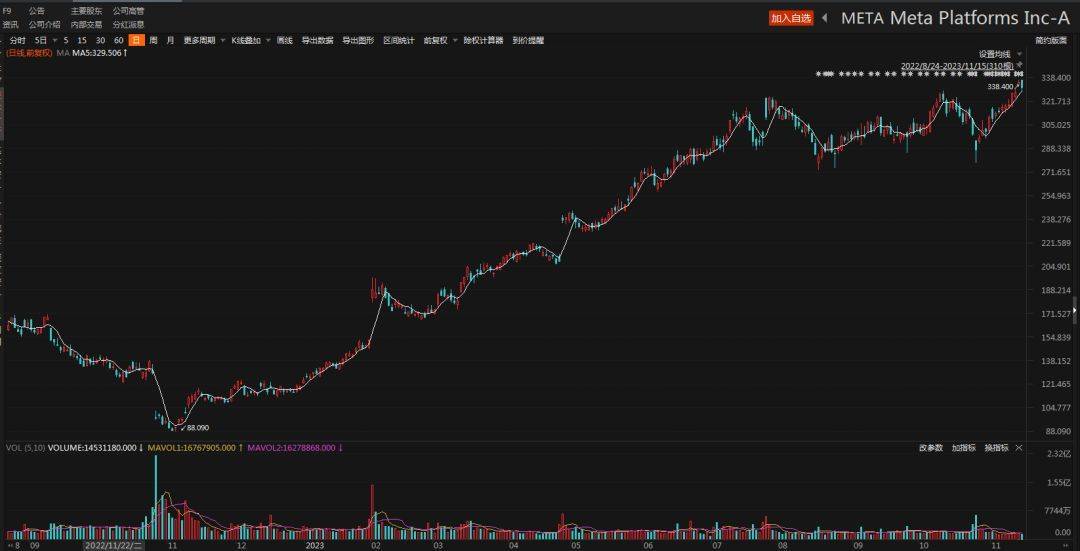The width and height of the screenshot is (1080, 551).
Task: Click the 加入自选 button
Action: pyautogui.click(x=791, y=18)
